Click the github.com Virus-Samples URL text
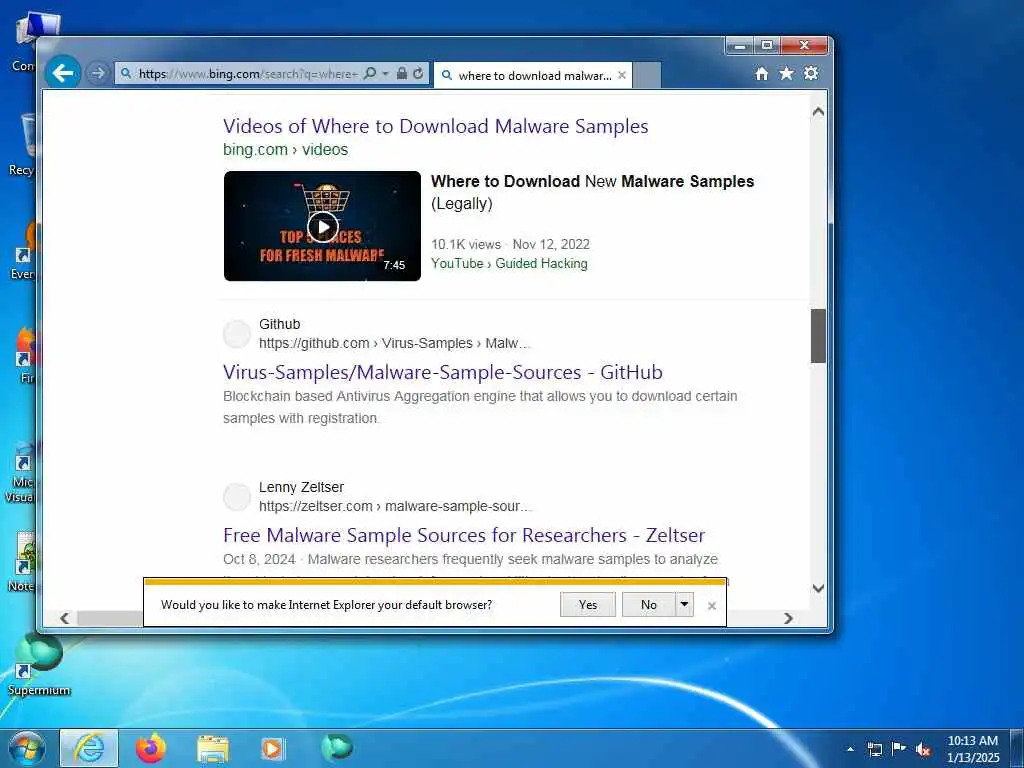1024x768 pixels. click(x=394, y=343)
